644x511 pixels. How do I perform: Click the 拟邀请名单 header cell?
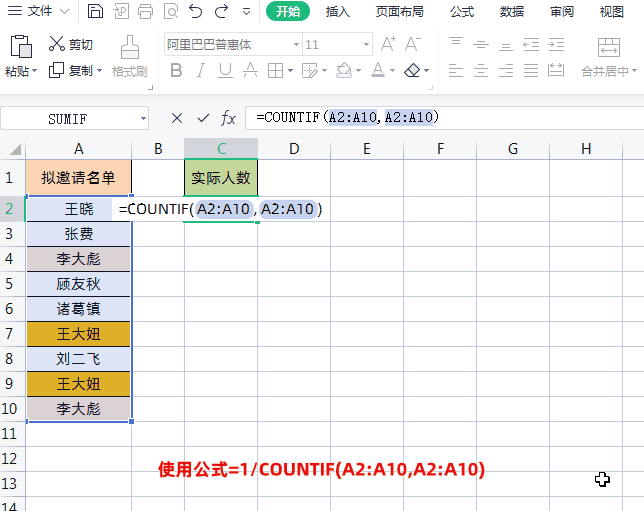pyautogui.click(x=78, y=178)
